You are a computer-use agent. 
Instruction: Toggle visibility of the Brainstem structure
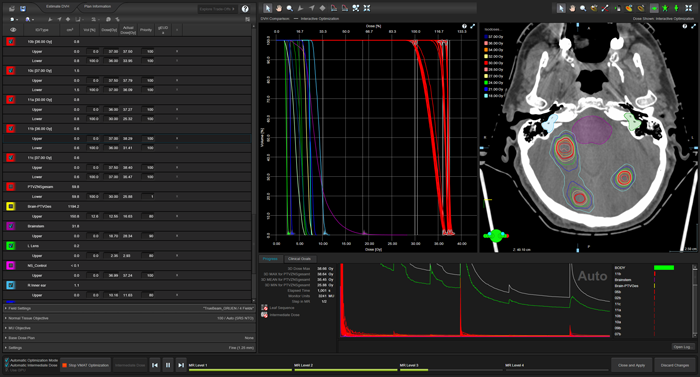(10, 226)
